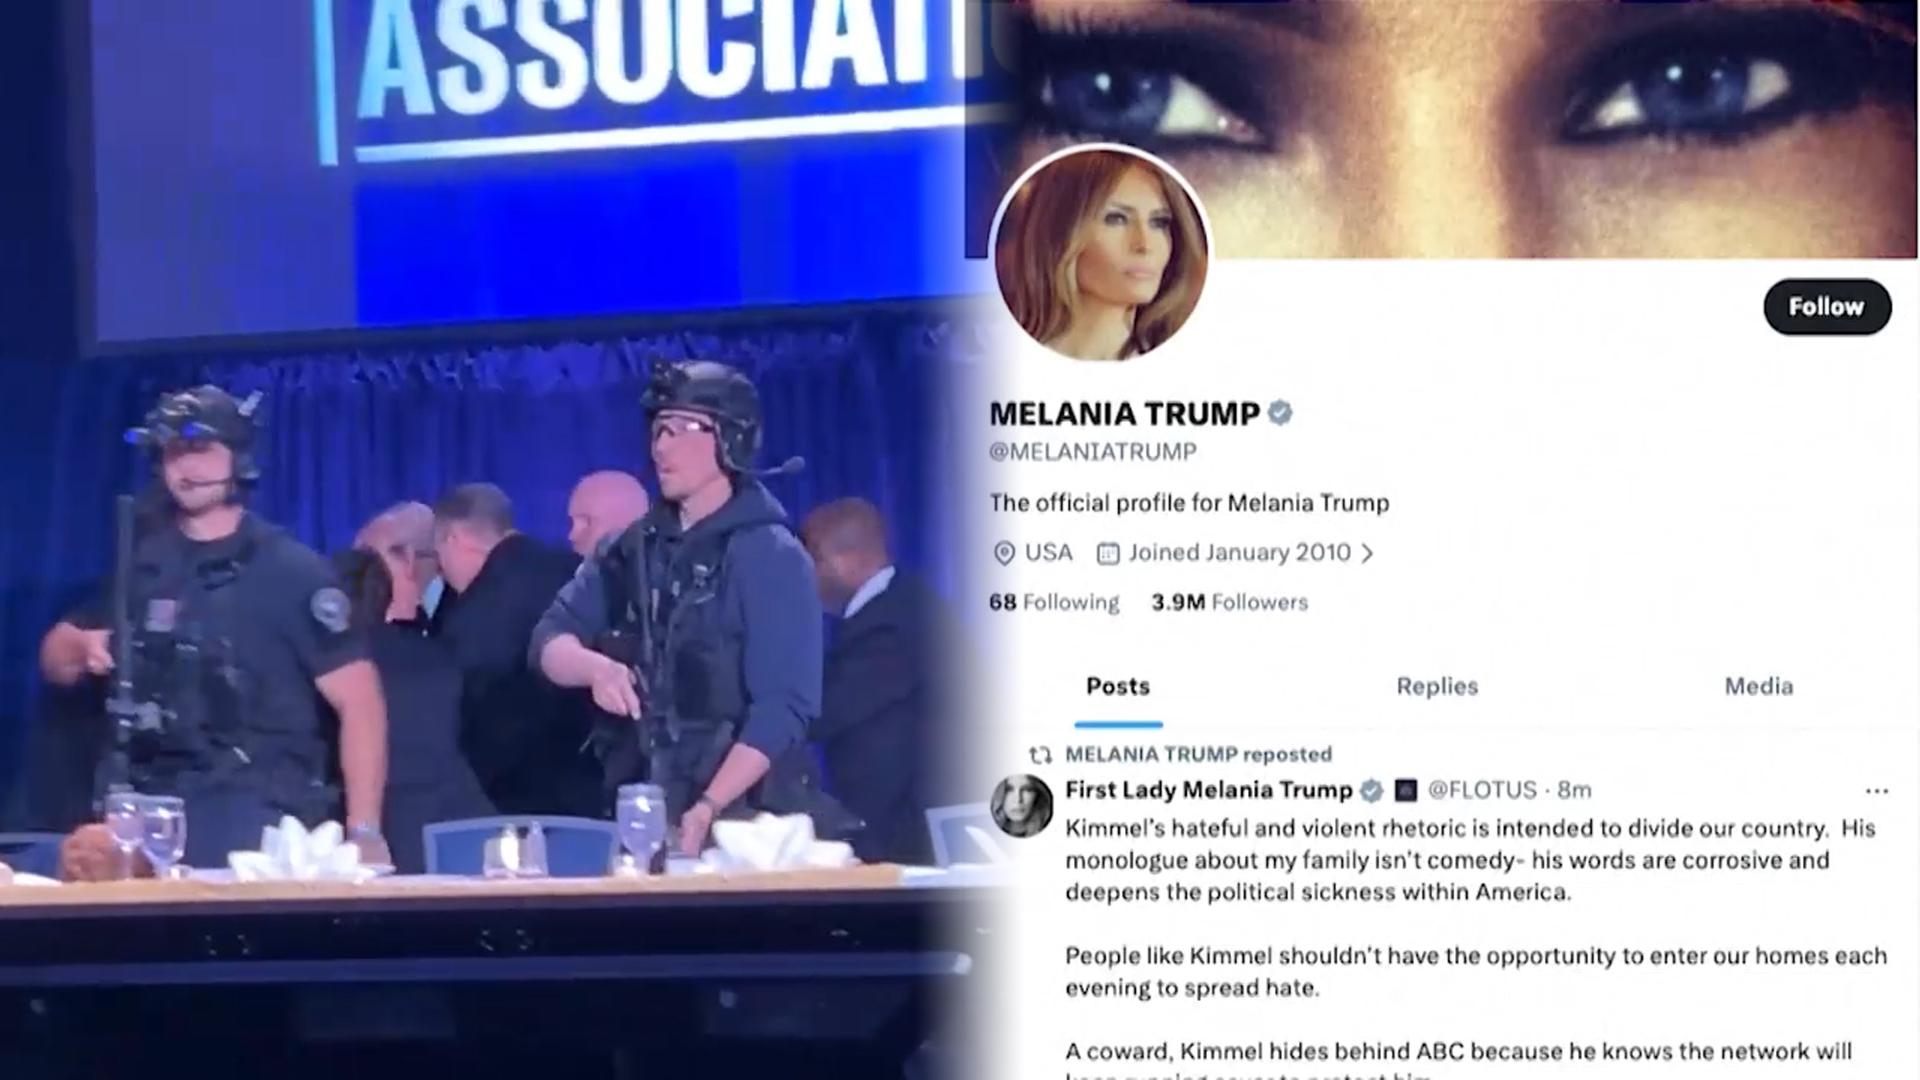Click the verified badge on First Lady post
This screenshot has height=1080, width=1920.
tap(1372, 790)
